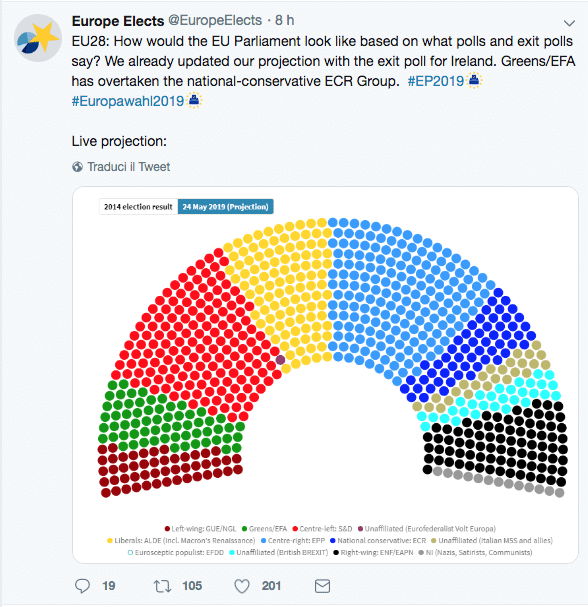Open tweet options chevron menu
Image resolution: width=588 pixels, height=607 pixels.
coord(569,23)
